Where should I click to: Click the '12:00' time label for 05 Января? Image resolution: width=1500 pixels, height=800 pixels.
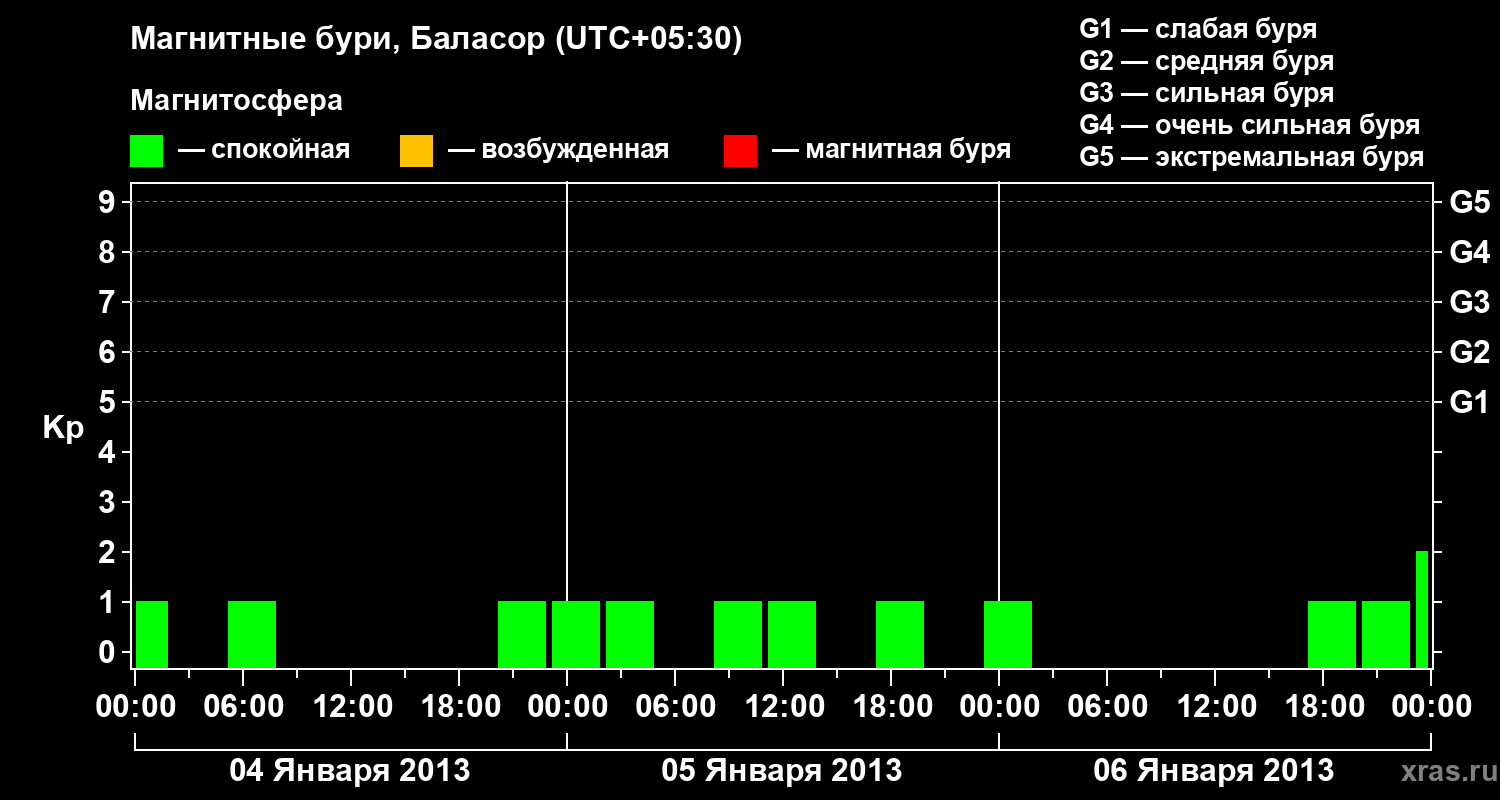click(783, 707)
